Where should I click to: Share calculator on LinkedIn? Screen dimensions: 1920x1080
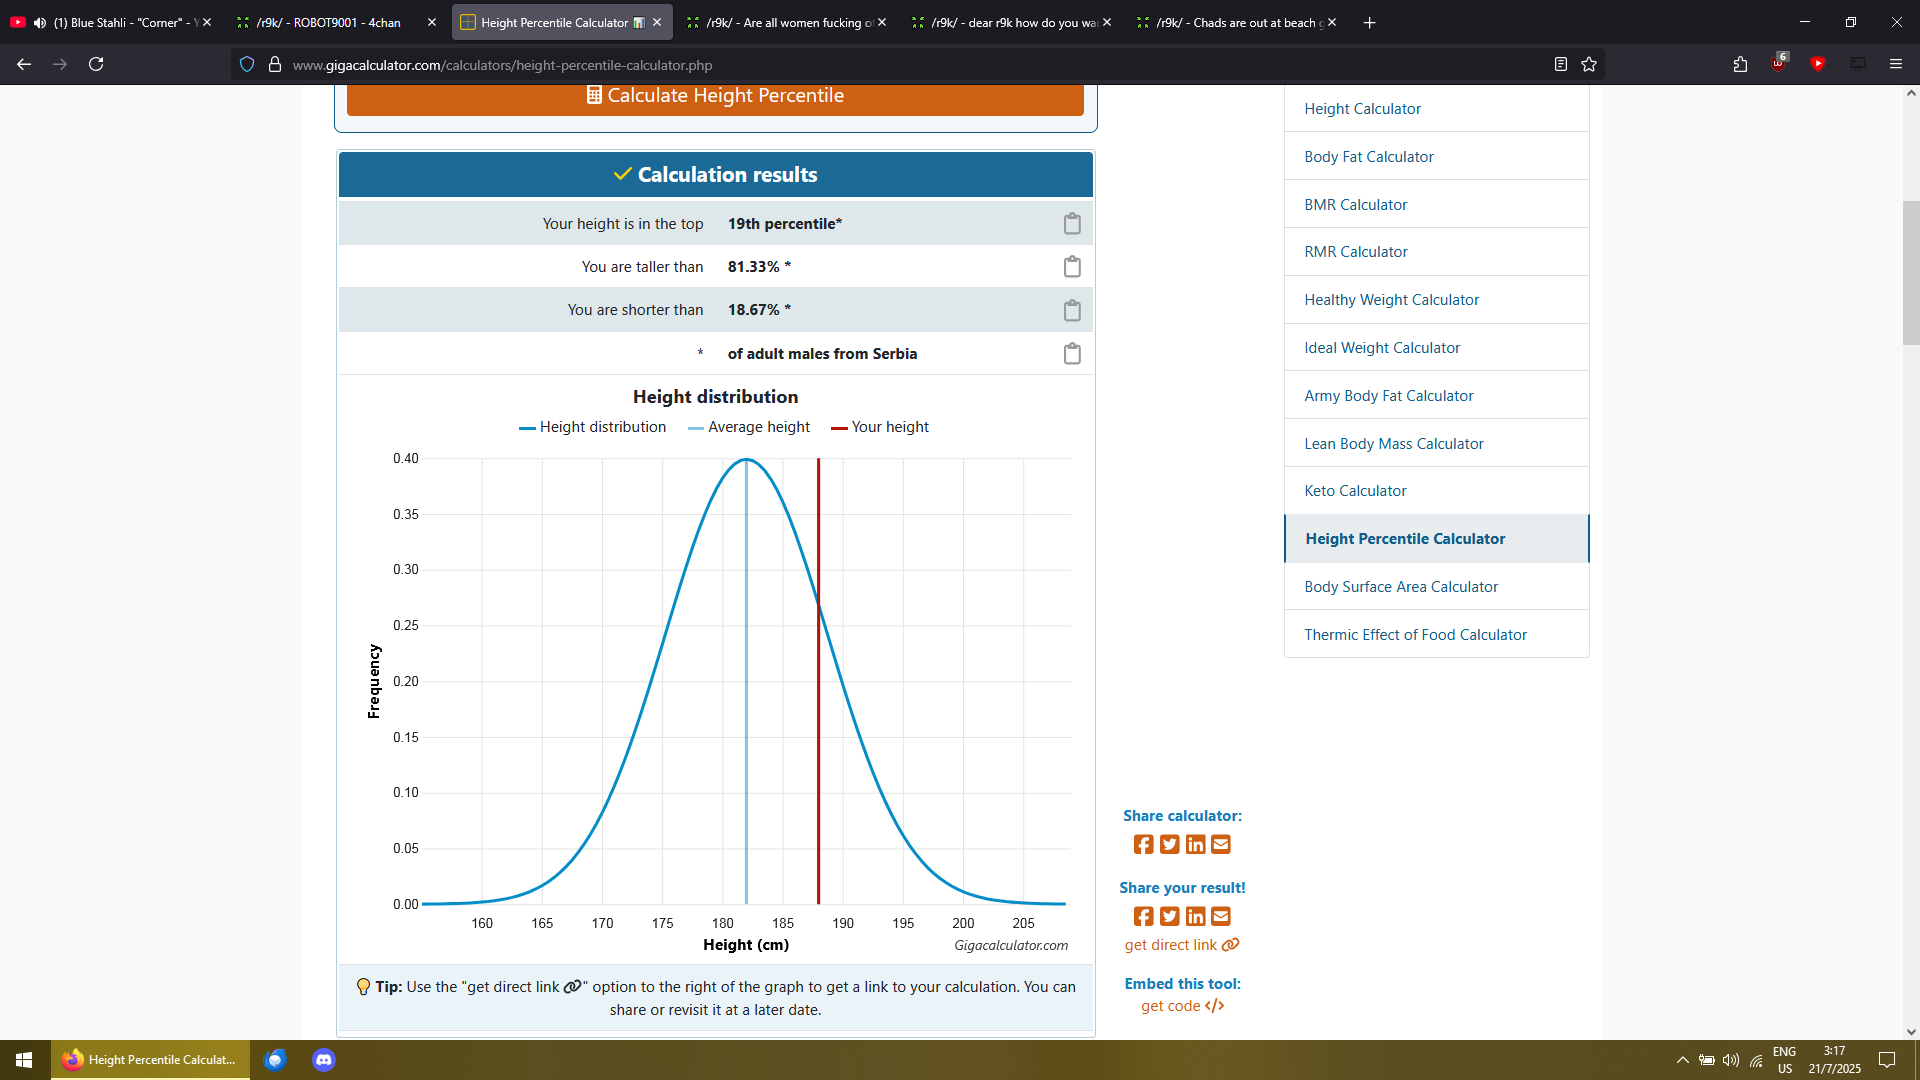[1195, 845]
